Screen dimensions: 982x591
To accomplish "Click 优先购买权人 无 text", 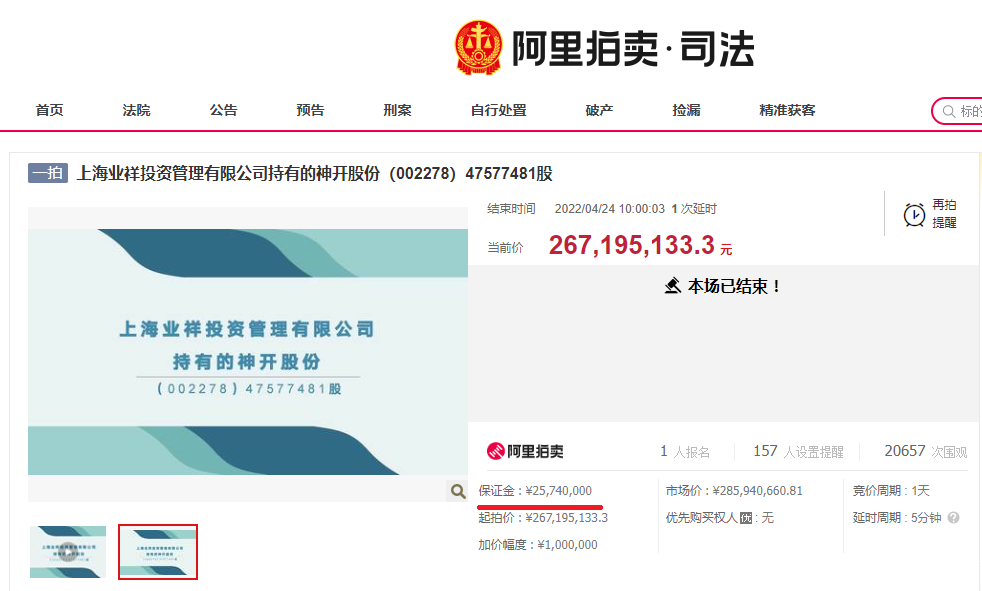I will click(720, 518).
